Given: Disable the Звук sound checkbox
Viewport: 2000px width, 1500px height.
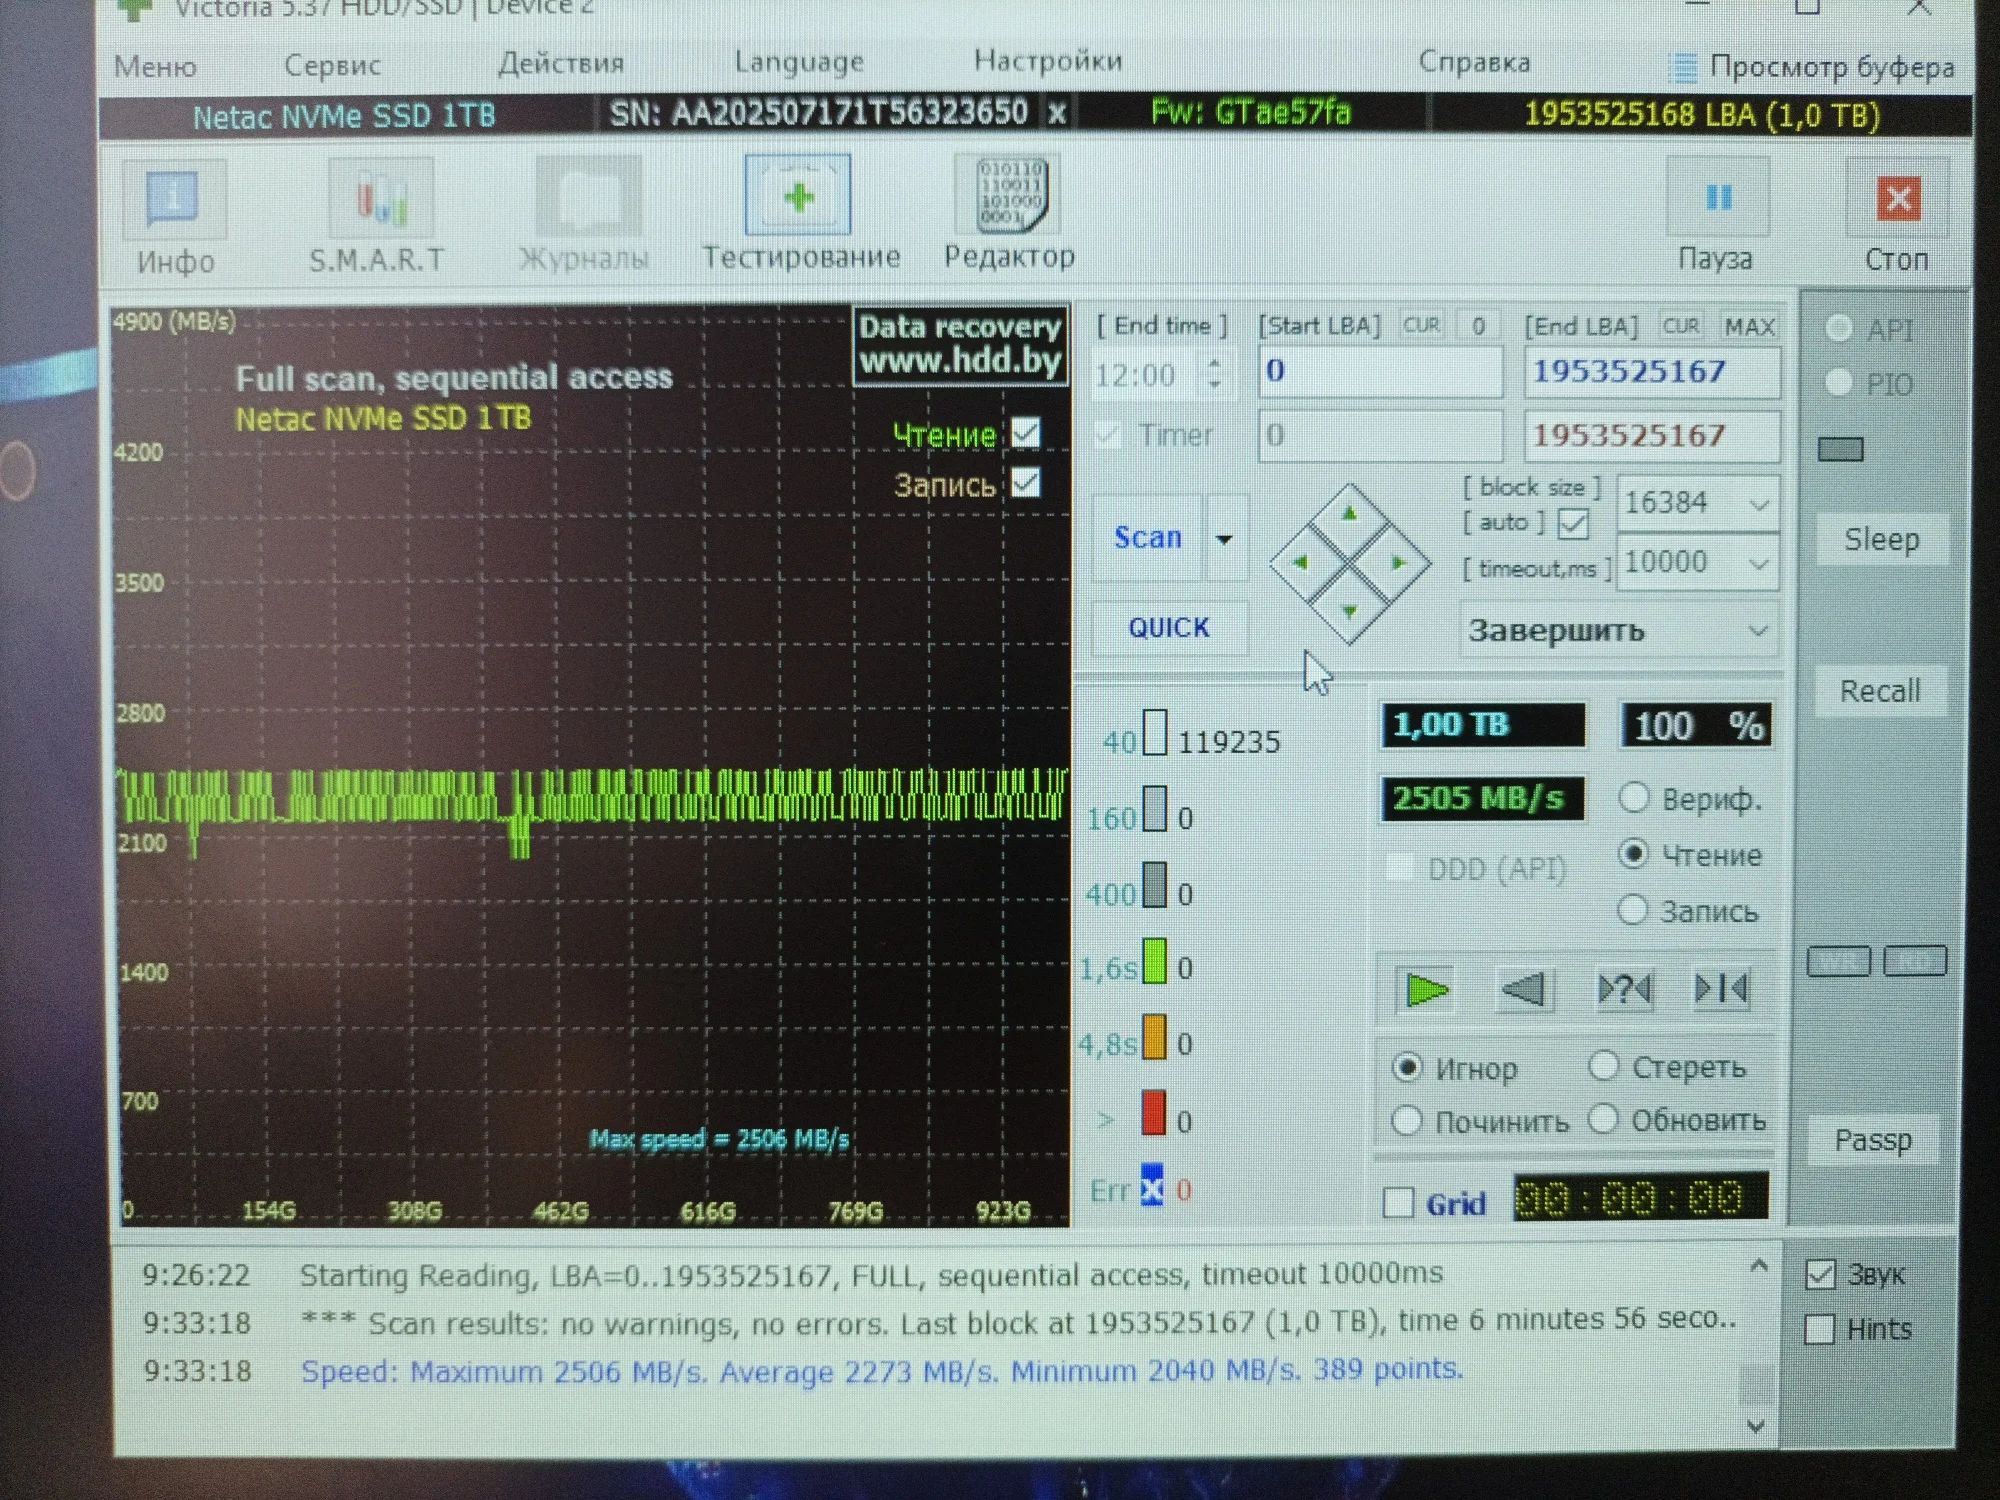Looking at the screenshot, I should 1820,1275.
